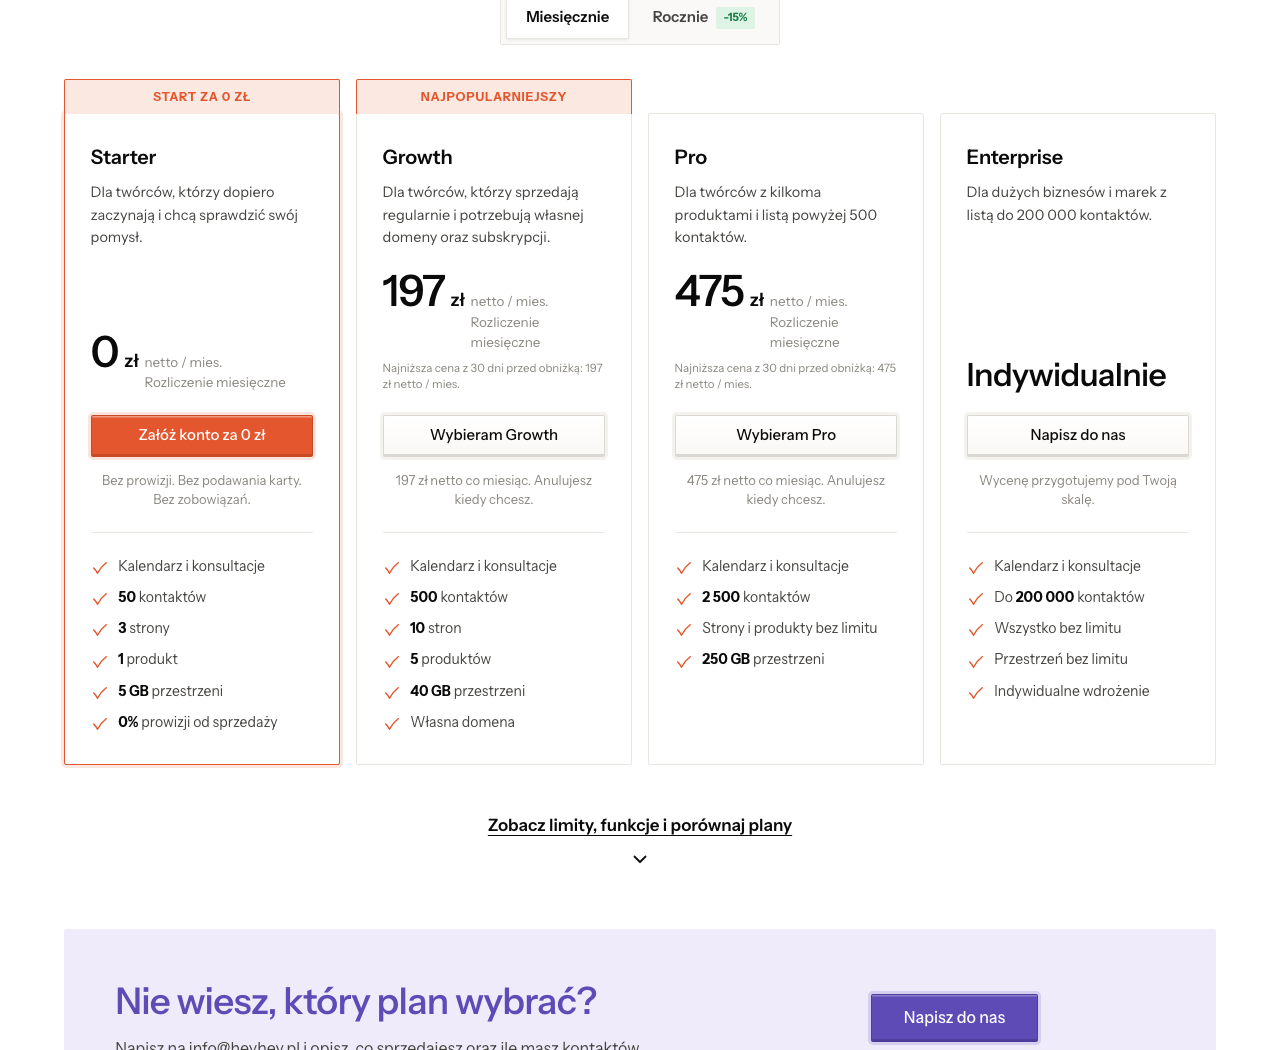Click Napisz do nas under Enterprise
1280x1050 pixels.
coord(1078,435)
